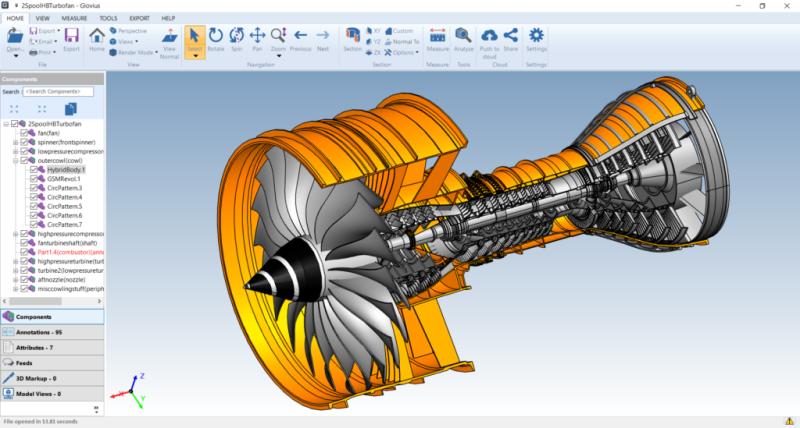Screen dimensions: 800x428
Task: Open the Analyze tool
Action: pos(463,40)
